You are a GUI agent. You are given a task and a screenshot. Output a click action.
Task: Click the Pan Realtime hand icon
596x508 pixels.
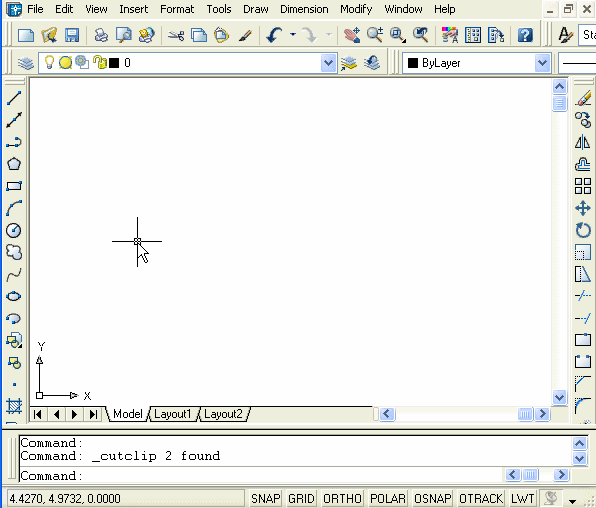tap(352, 35)
